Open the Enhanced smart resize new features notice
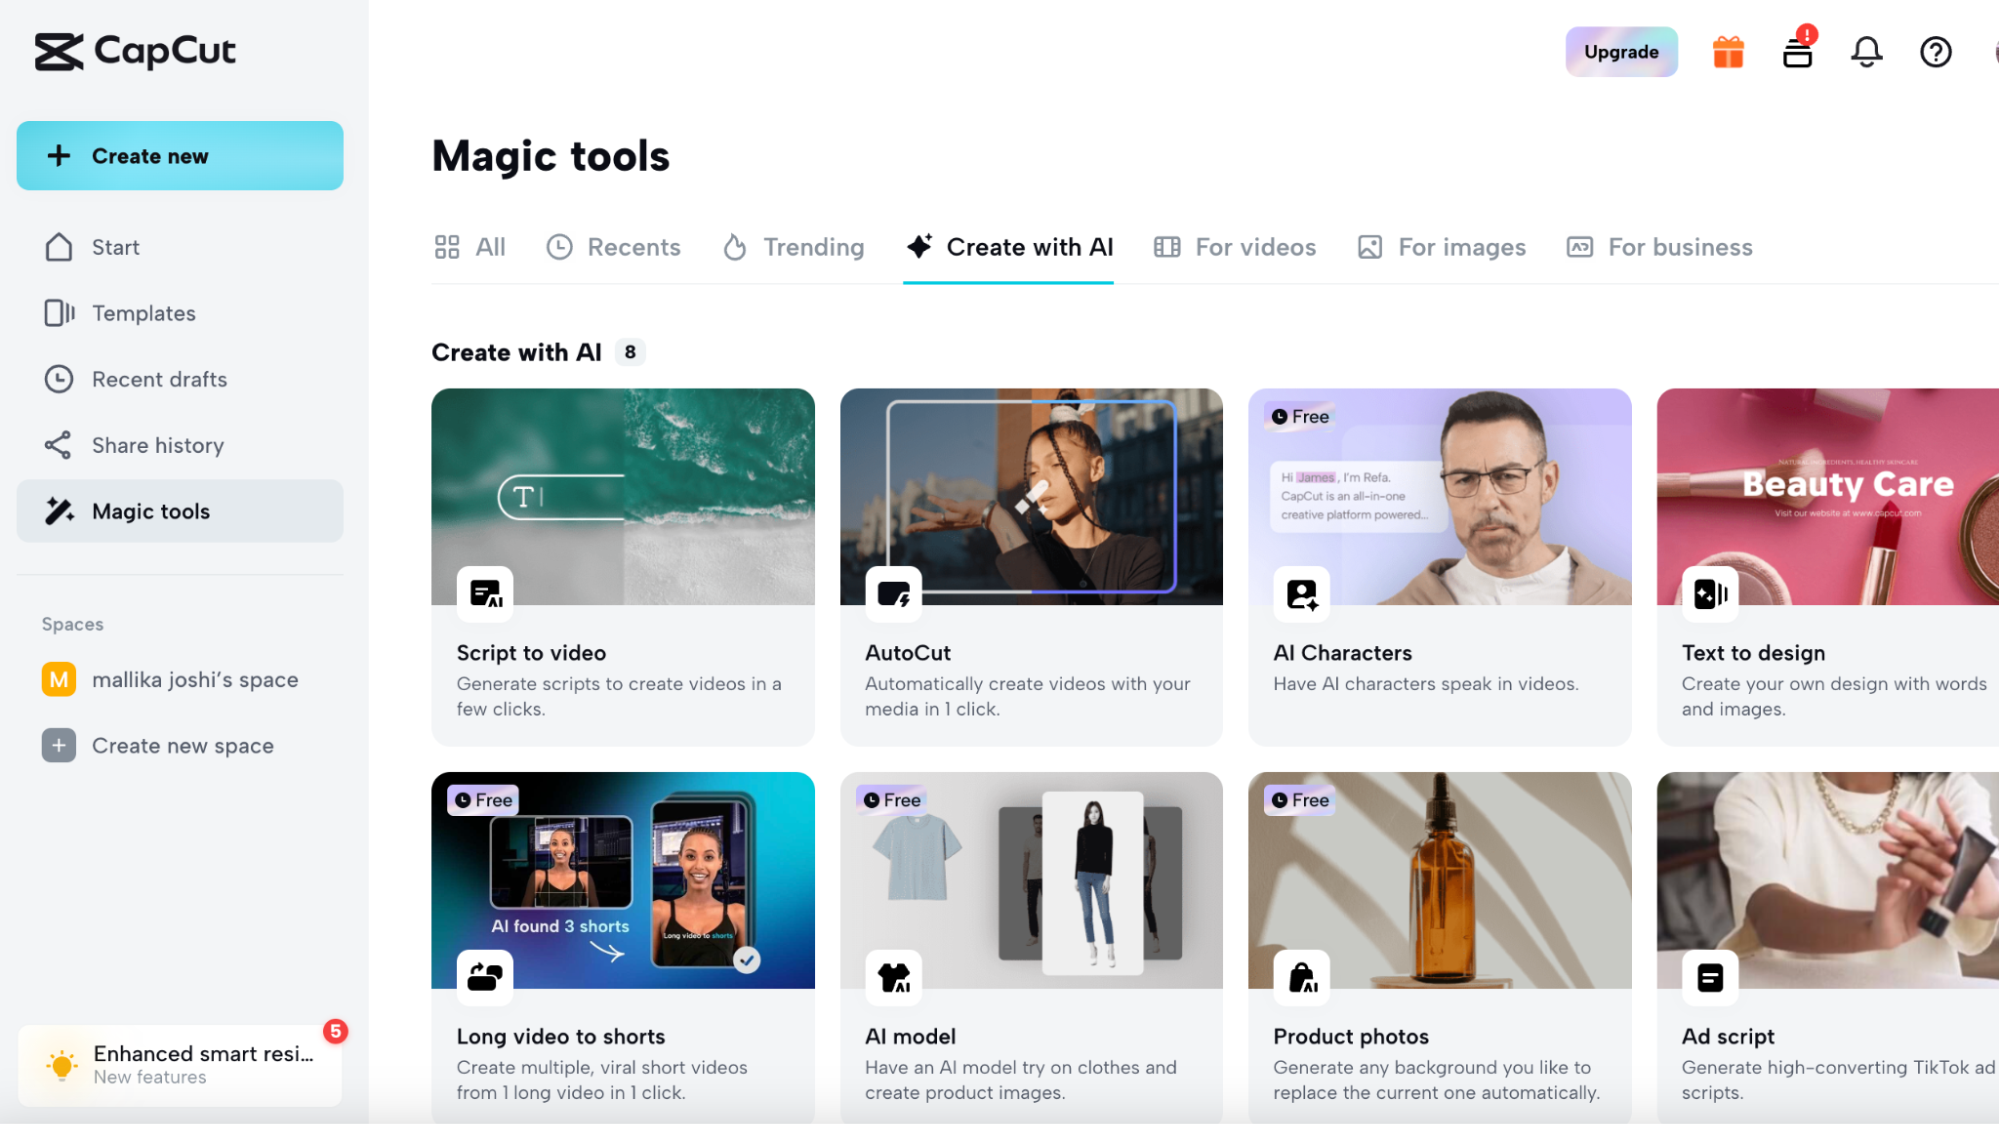Screen dimensions: 1999x1125 pyautogui.click(x=180, y=1064)
